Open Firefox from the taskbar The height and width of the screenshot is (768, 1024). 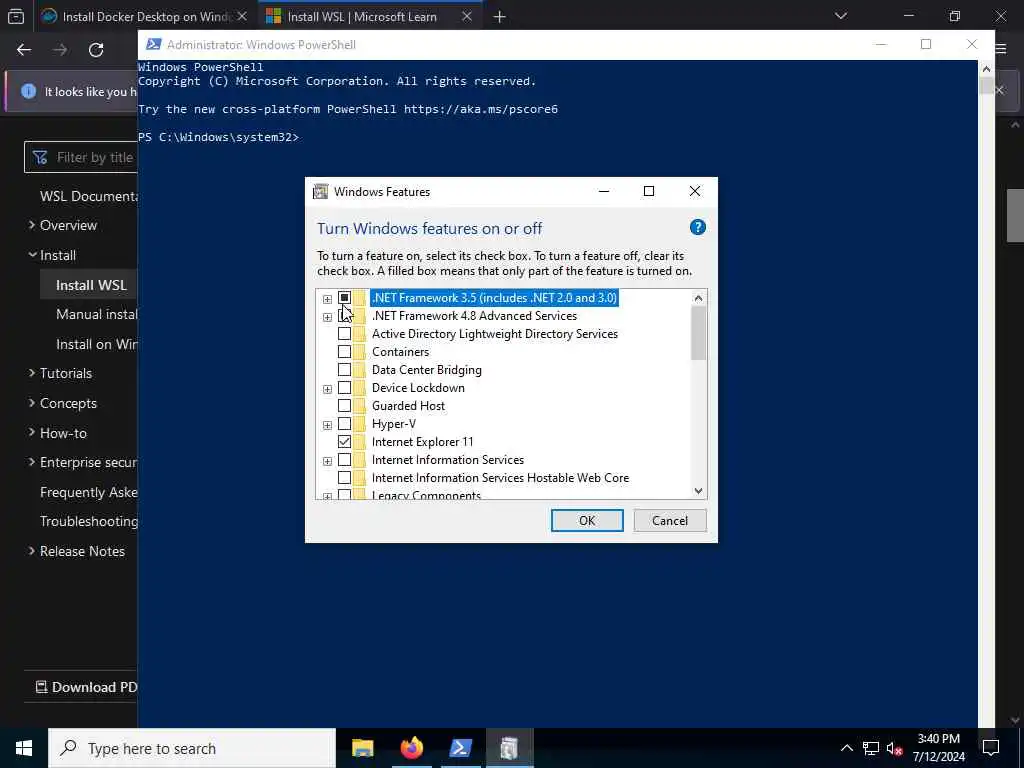(411, 748)
